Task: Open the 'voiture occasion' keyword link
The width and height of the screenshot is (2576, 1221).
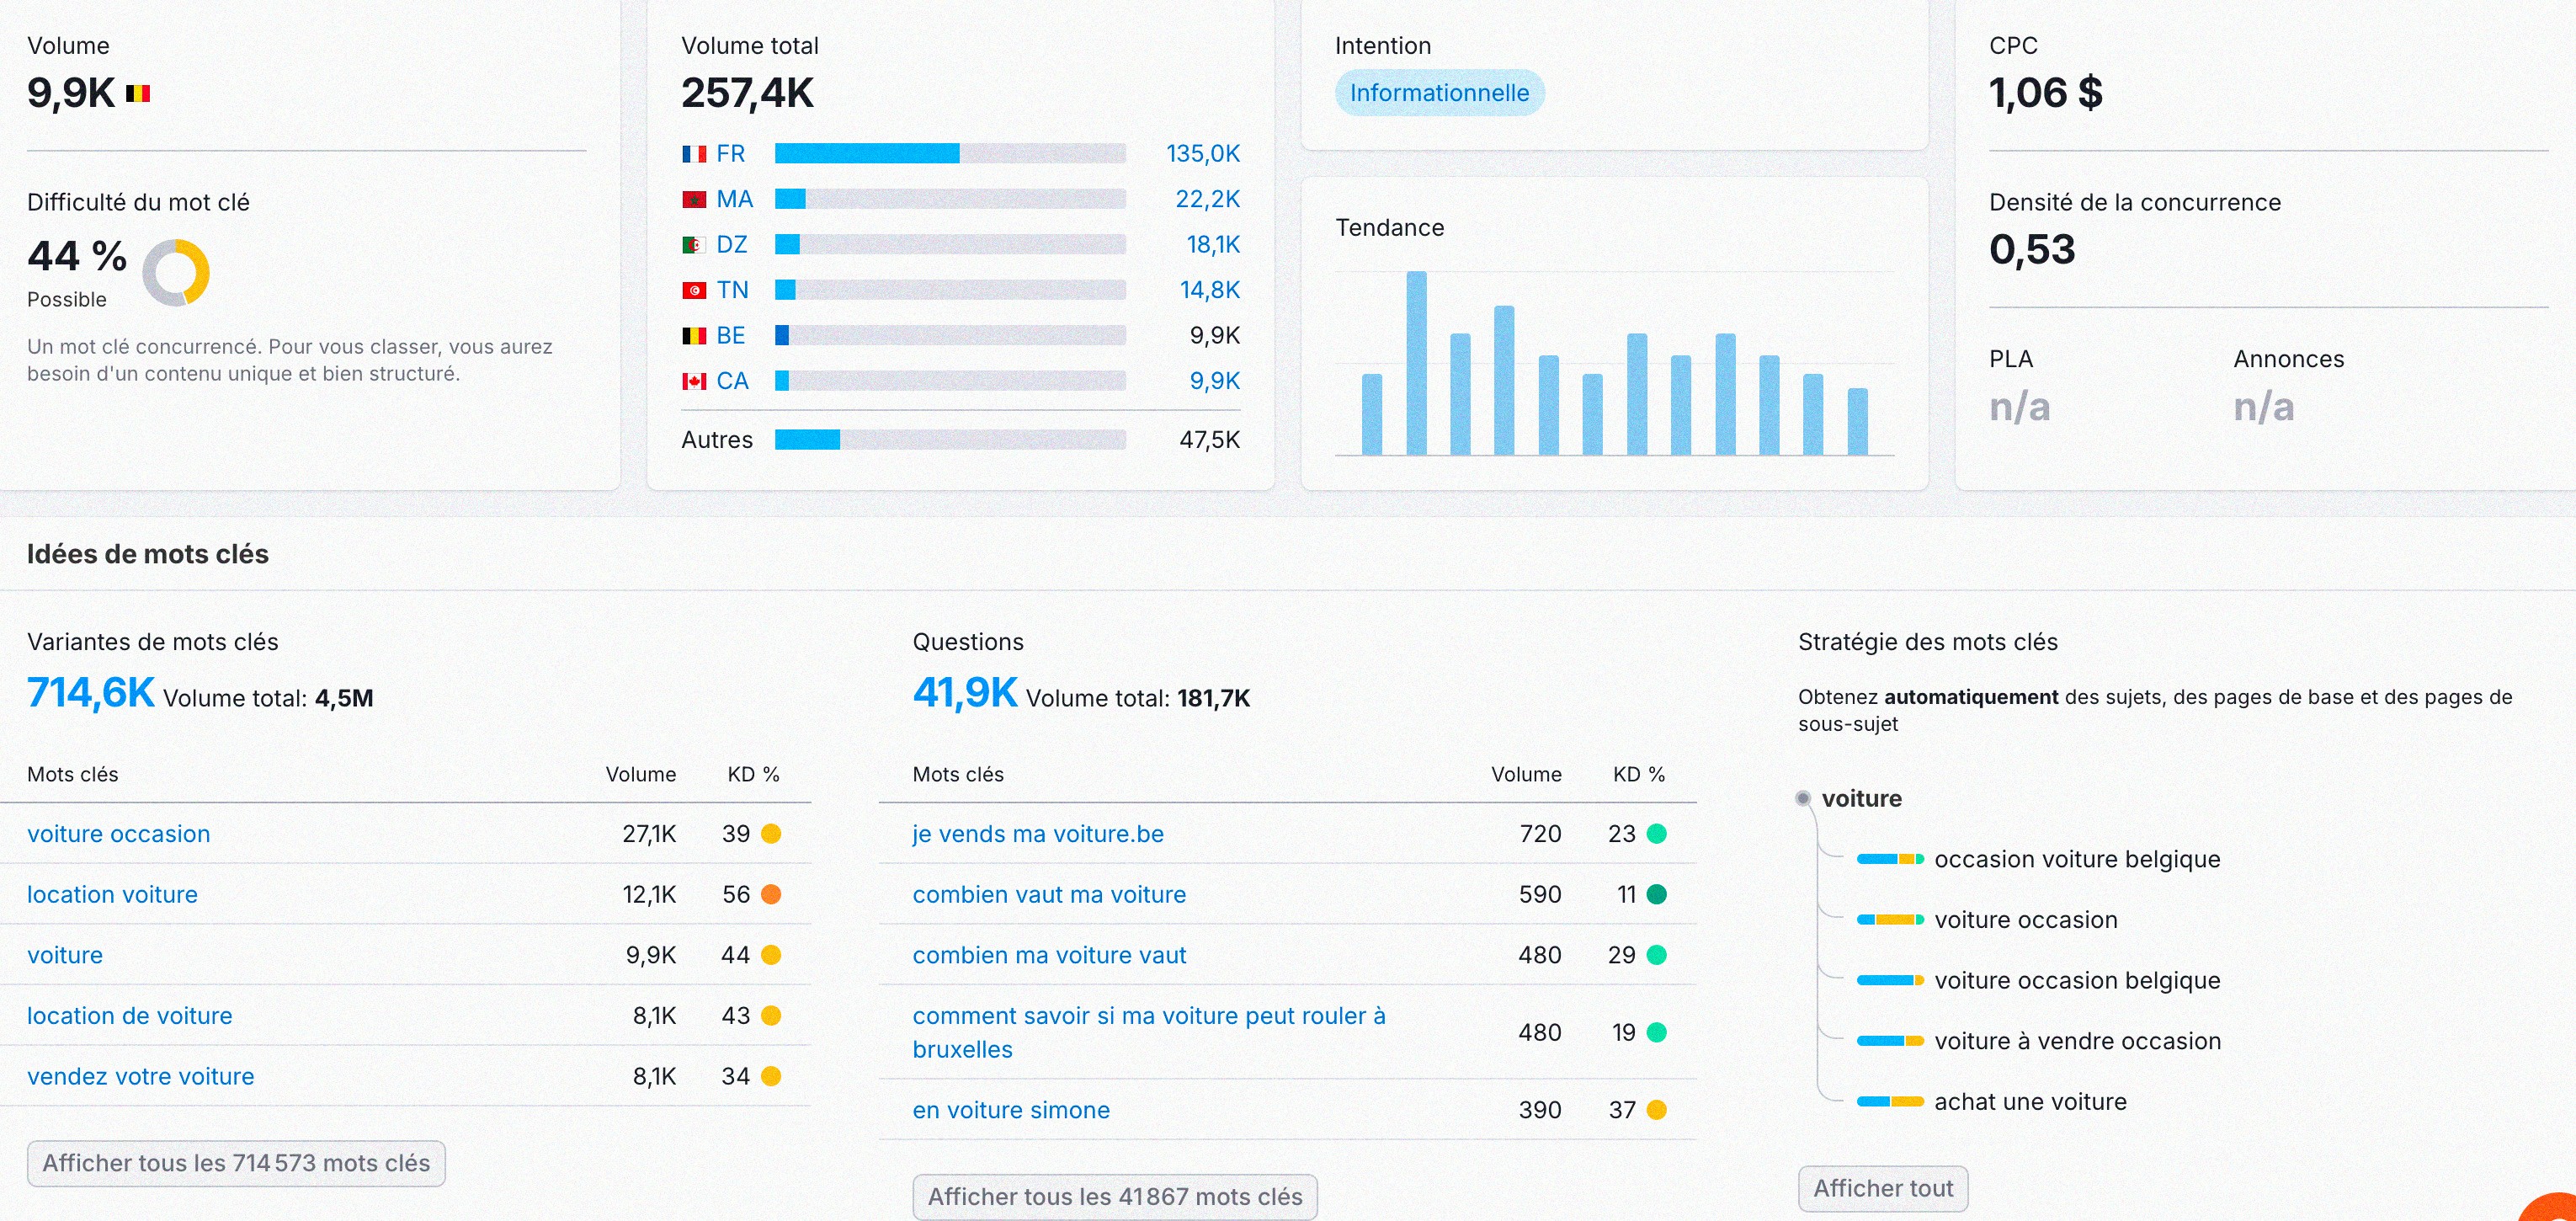Action: tap(119, 834)
